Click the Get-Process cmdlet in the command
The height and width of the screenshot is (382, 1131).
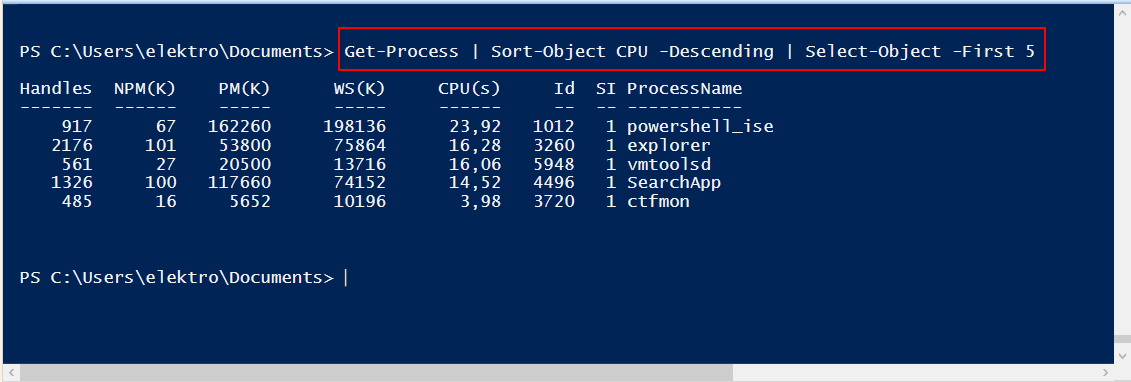pyautogui.click(x=401, y=51)
